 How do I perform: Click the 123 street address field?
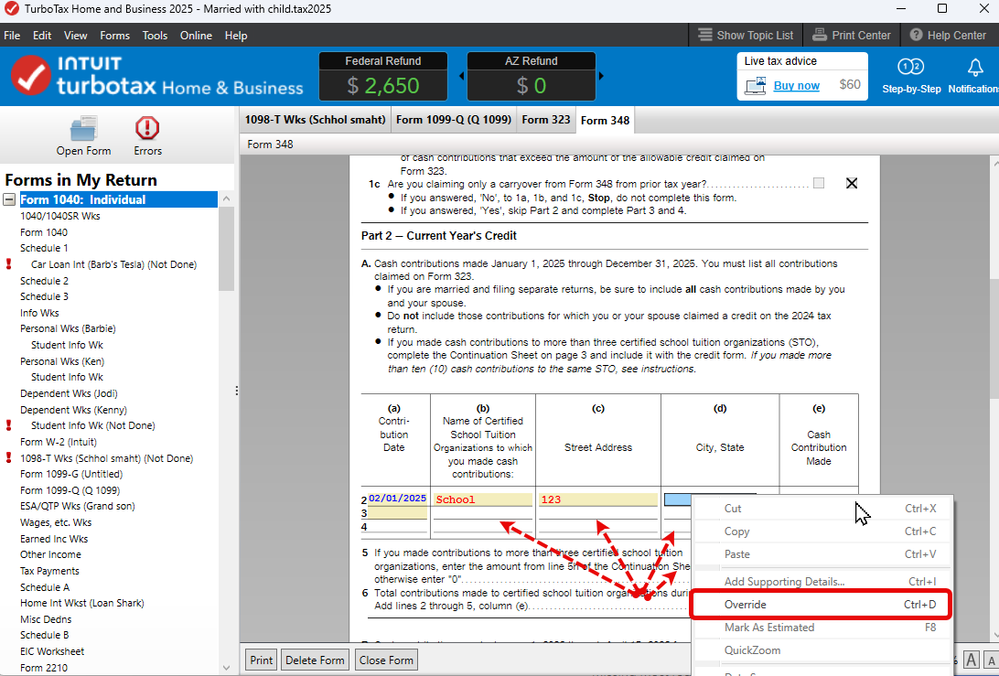(598, 500)
